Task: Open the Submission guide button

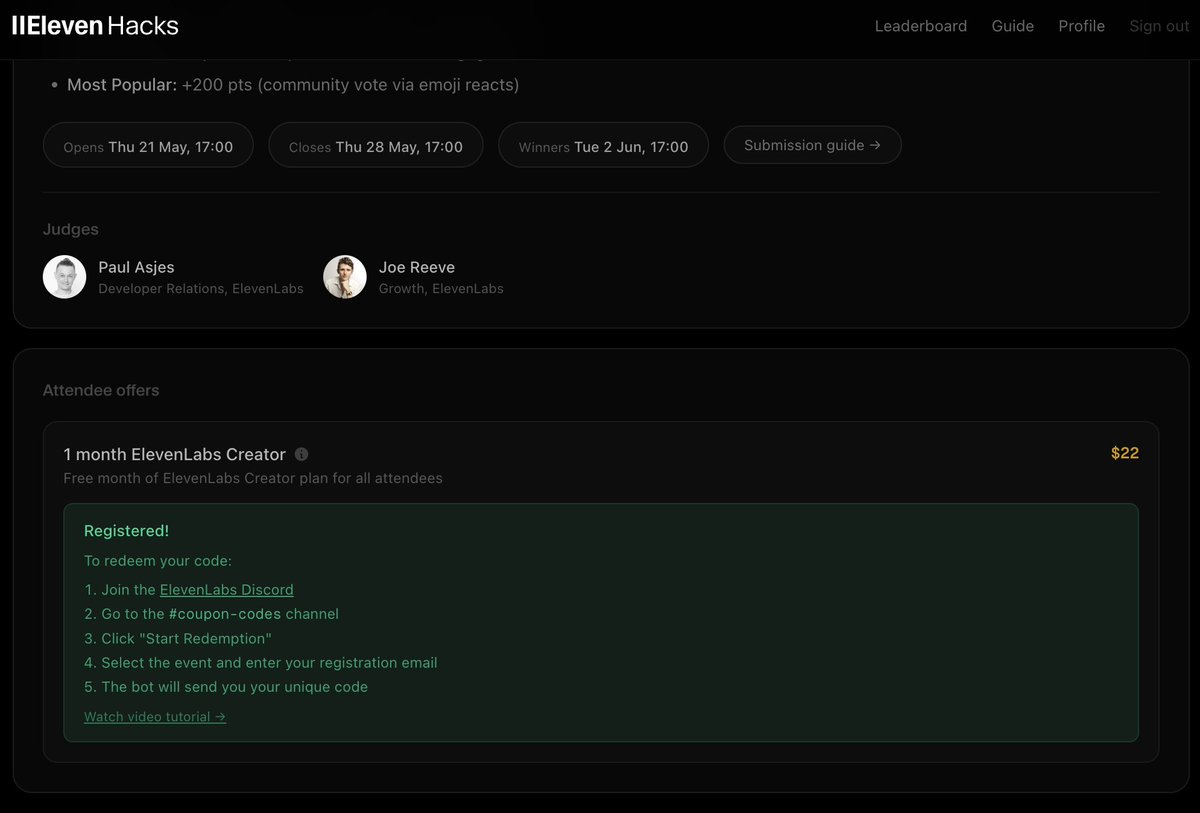Action: pyautogui.click(x=812, y=145)
